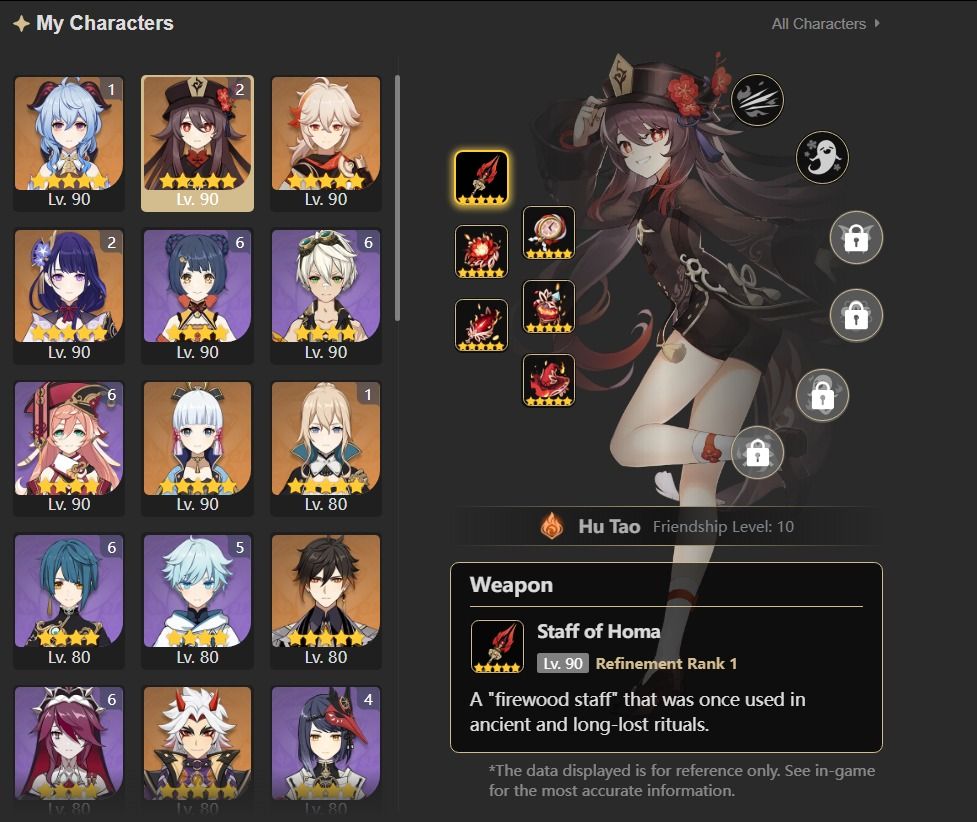
Task: Open the red hat circlet artifact icon
Action: click(x=548, y=380)
